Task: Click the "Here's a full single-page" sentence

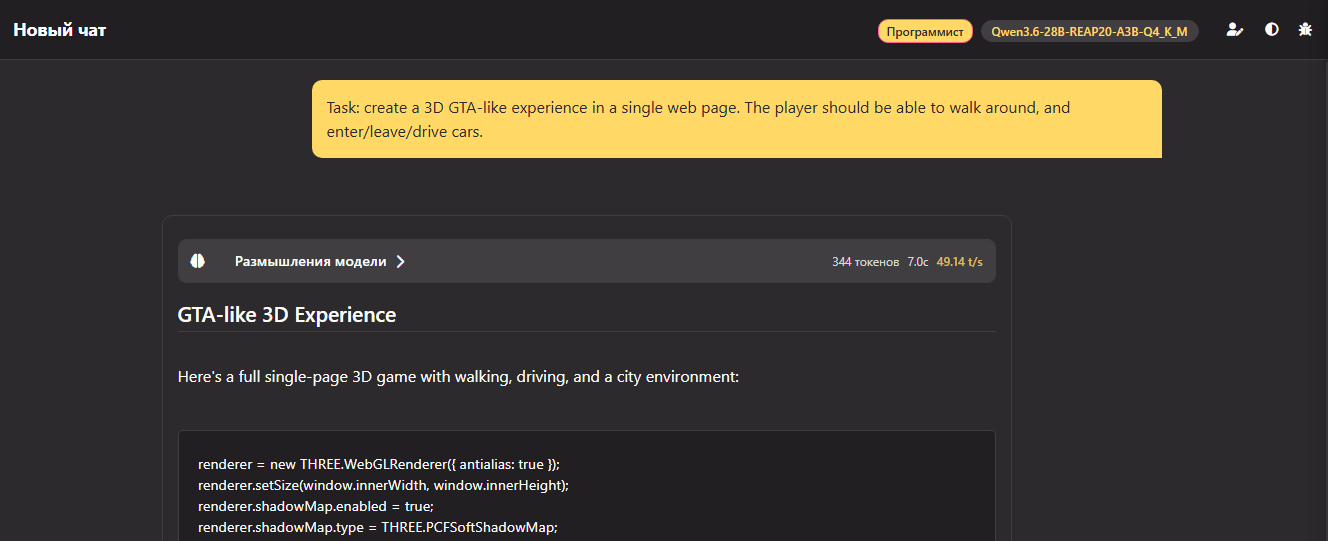Action: coord(458,378)
